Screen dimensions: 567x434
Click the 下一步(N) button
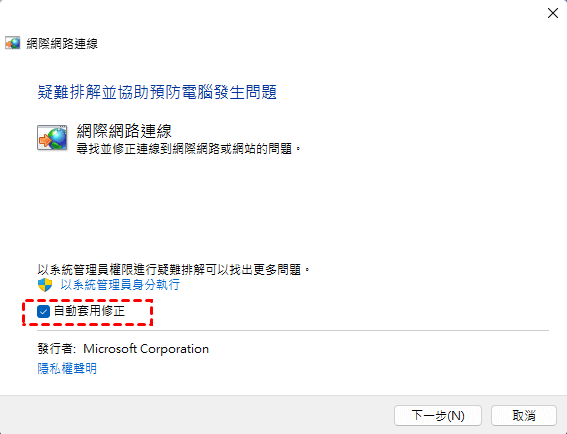438,416
